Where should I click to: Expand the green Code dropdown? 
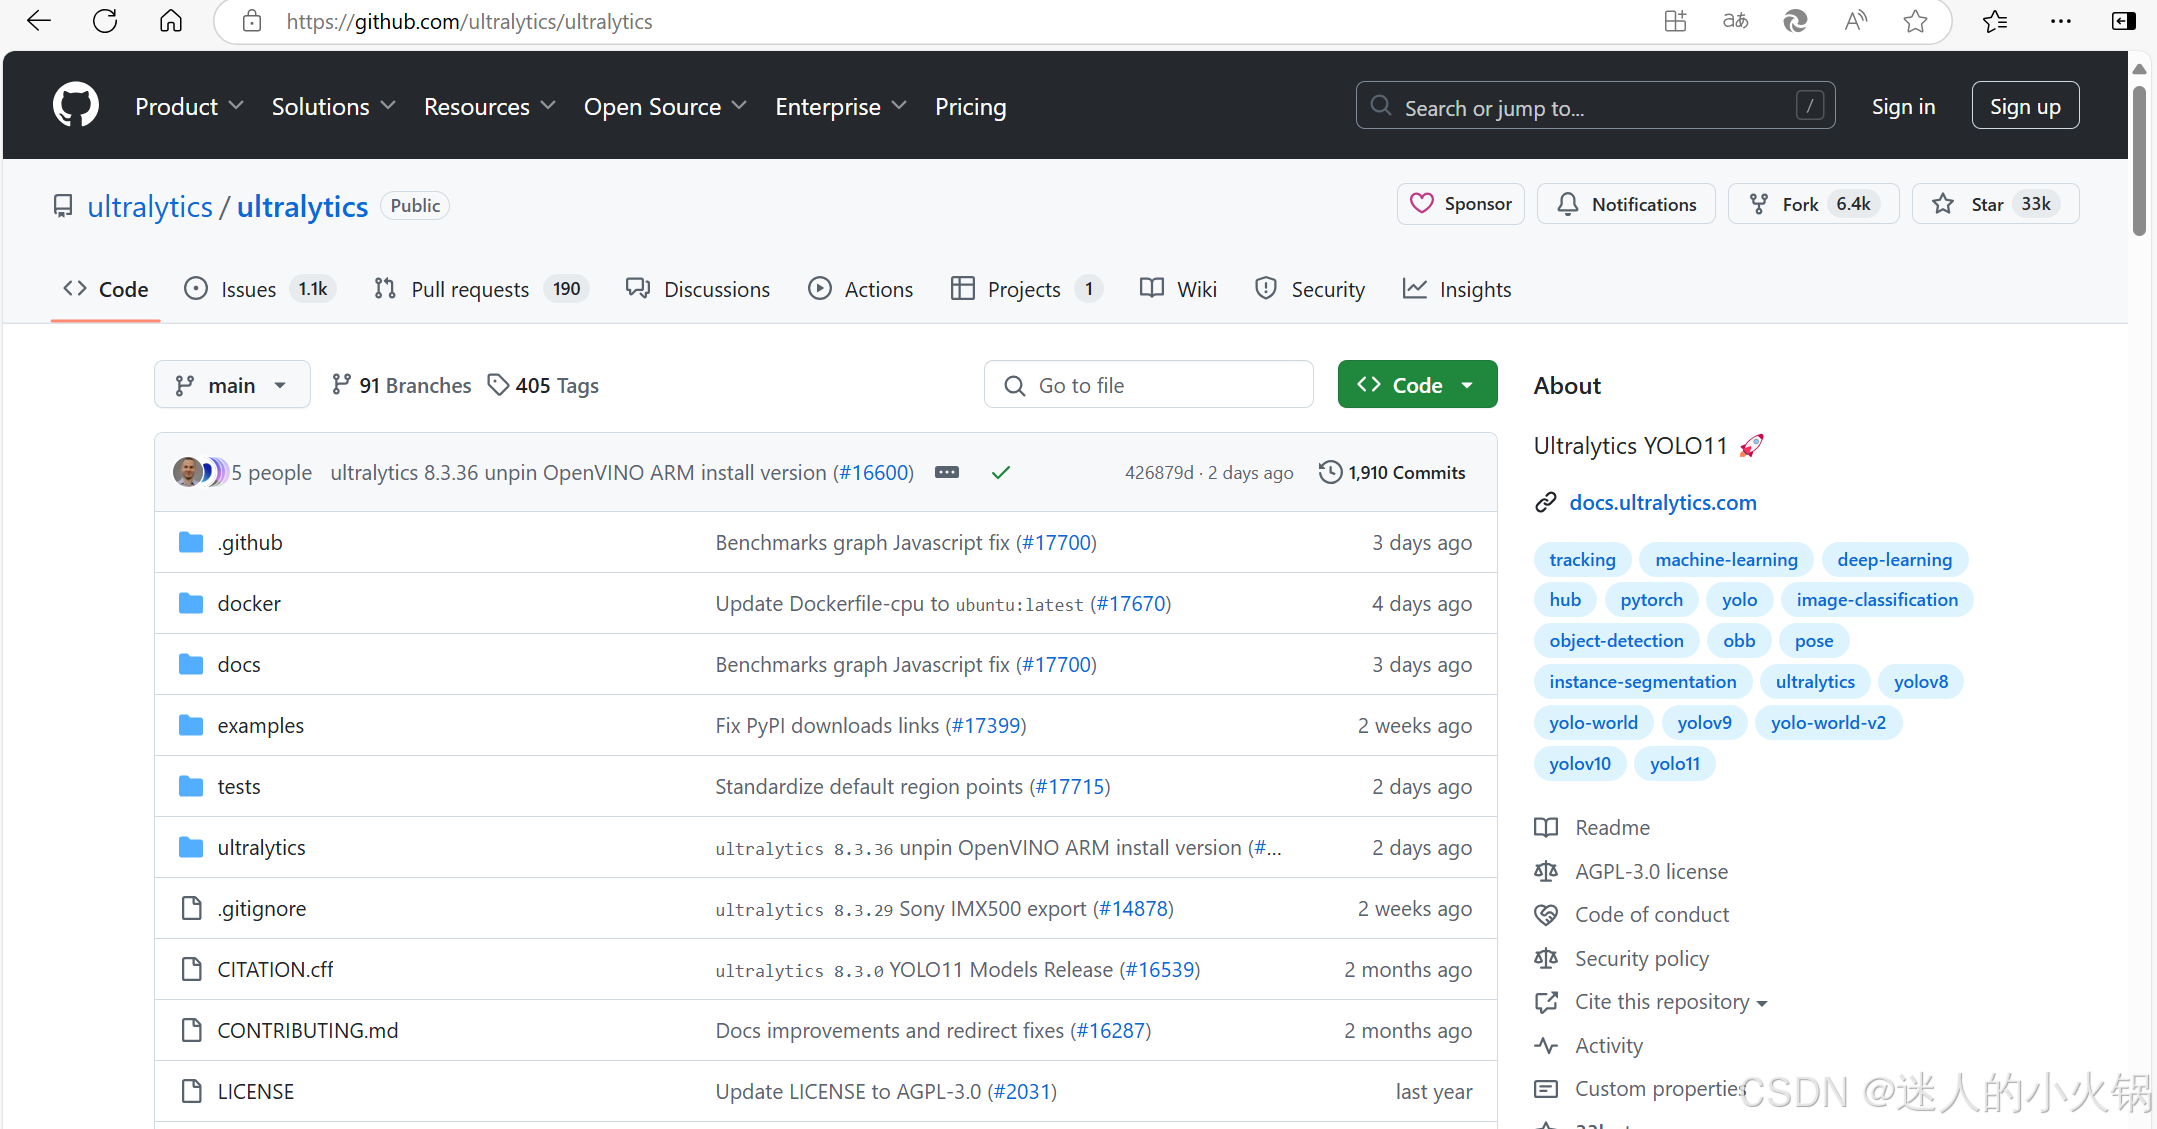coord(1417,385)
